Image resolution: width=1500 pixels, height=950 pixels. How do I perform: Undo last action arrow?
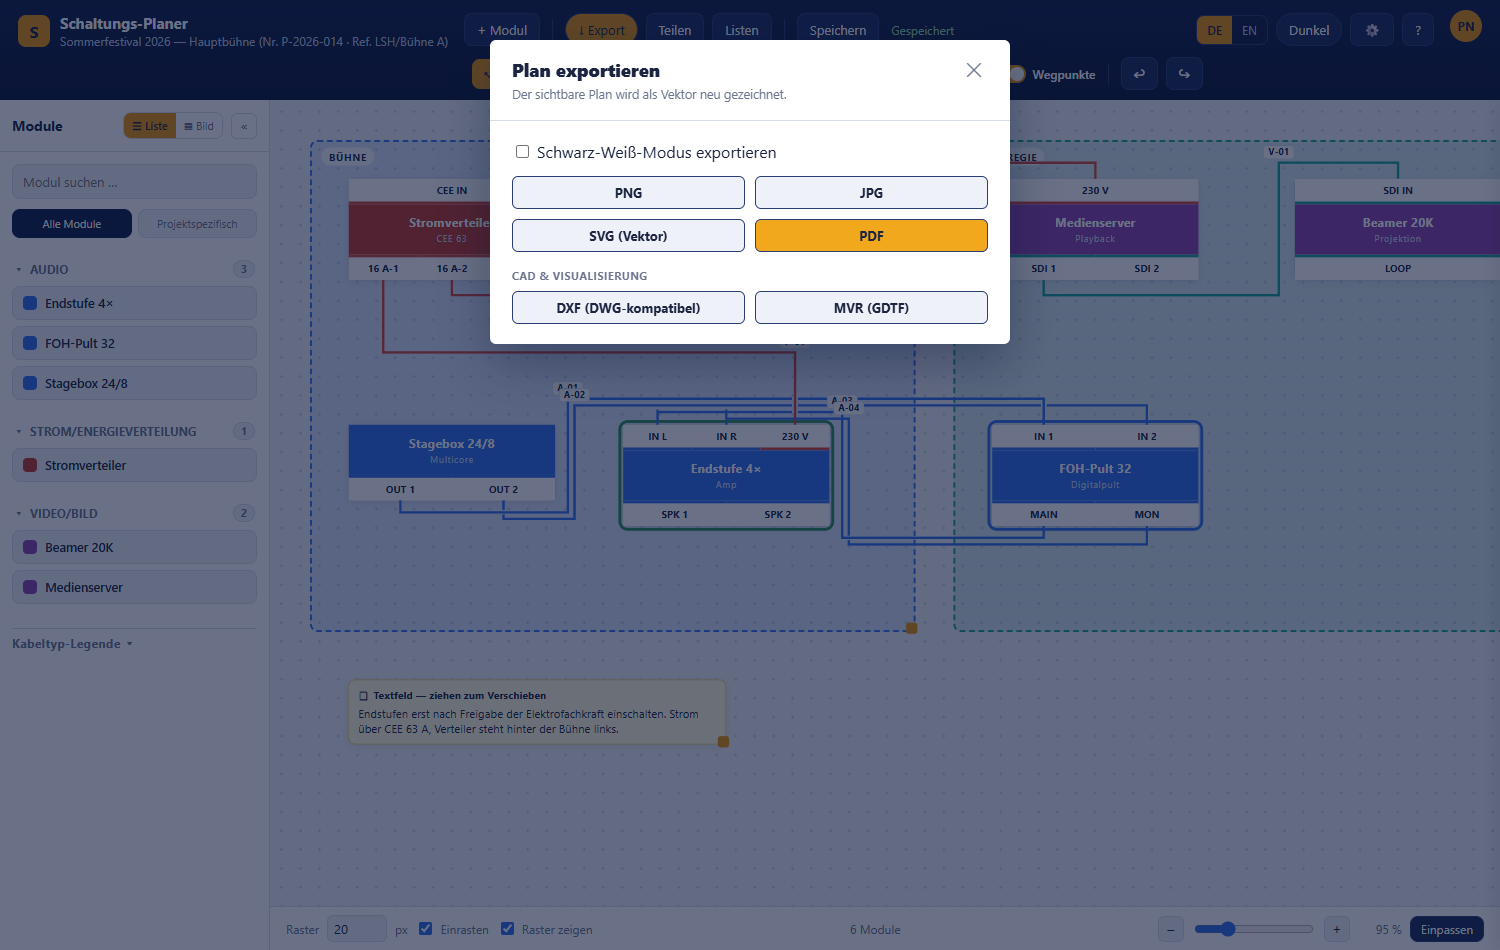point(1139,74)
